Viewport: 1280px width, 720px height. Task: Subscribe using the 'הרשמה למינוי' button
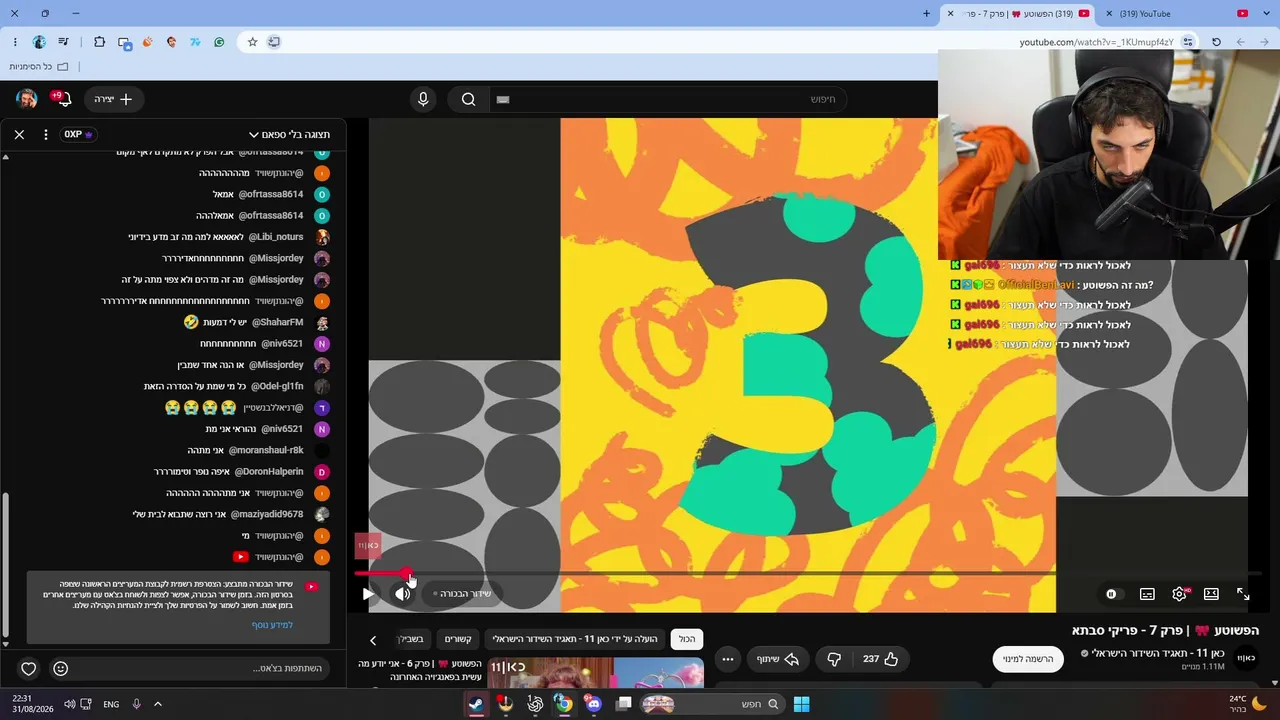tap(1028, 659)
